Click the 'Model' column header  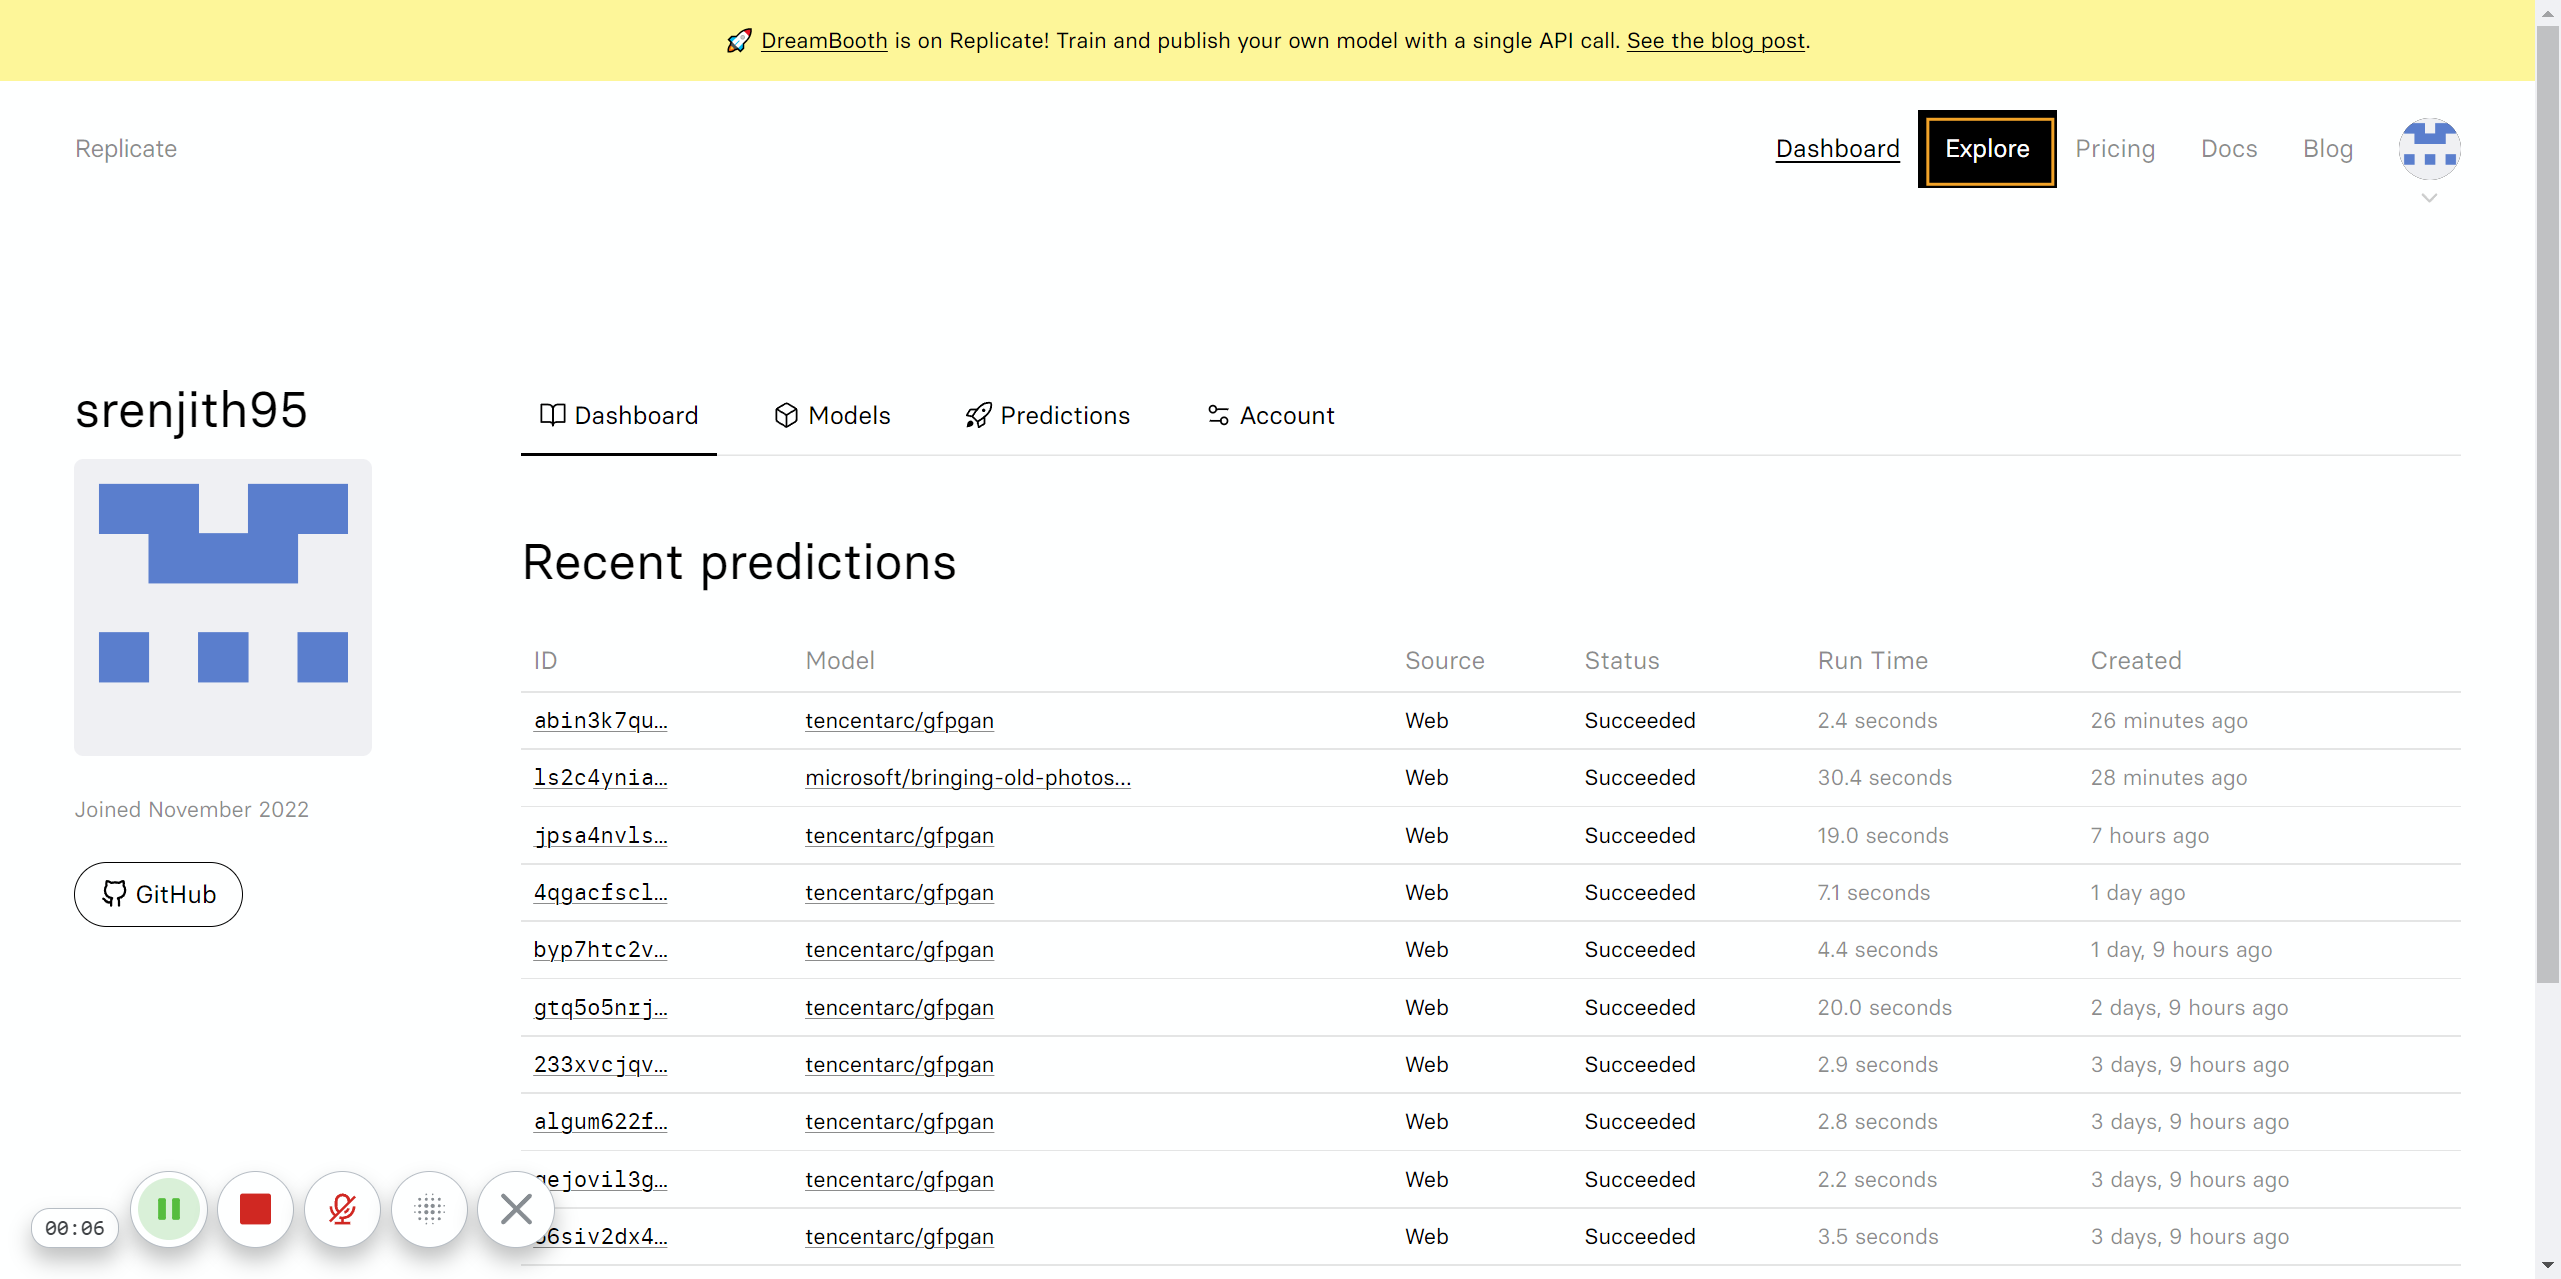[840, 660]
